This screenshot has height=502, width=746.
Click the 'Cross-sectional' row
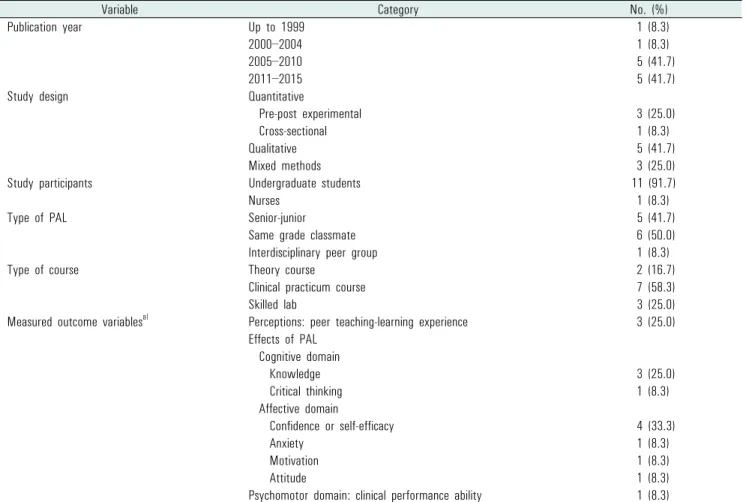coord(293,131)
